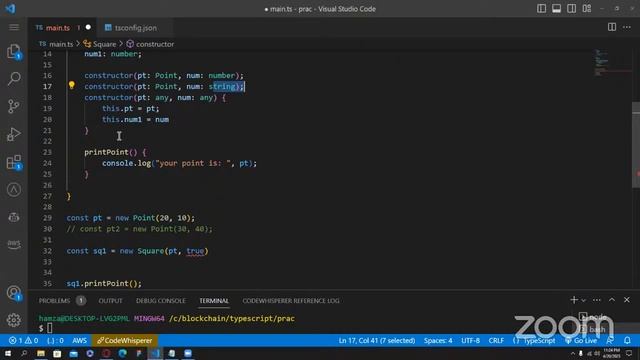Open editor More Actions menu
This screenshot has width=640, height=360.
pos(627,27)
